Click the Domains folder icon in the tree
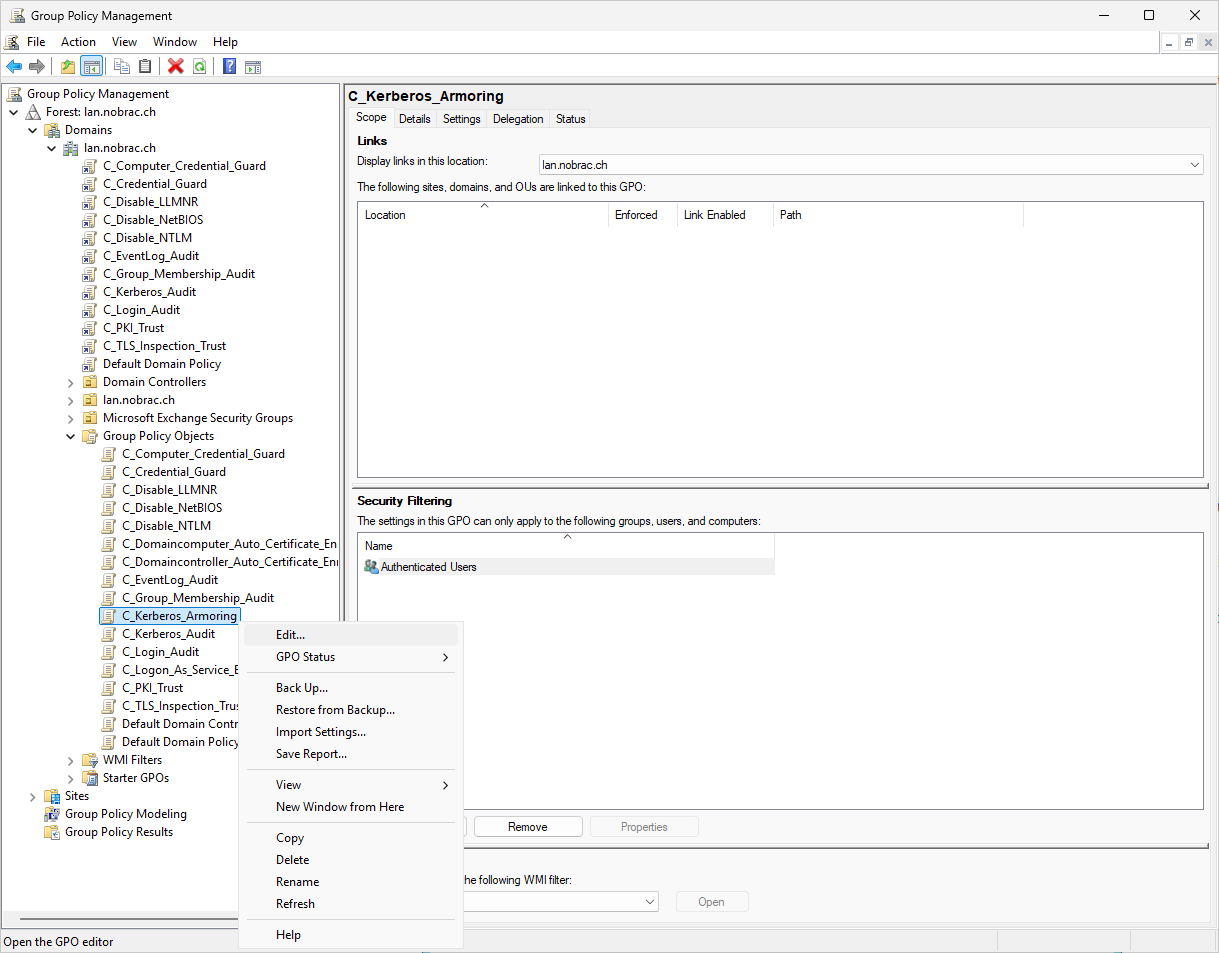Image resolution: width=1219 pixels, height=953 pixels. pos(53,130)
